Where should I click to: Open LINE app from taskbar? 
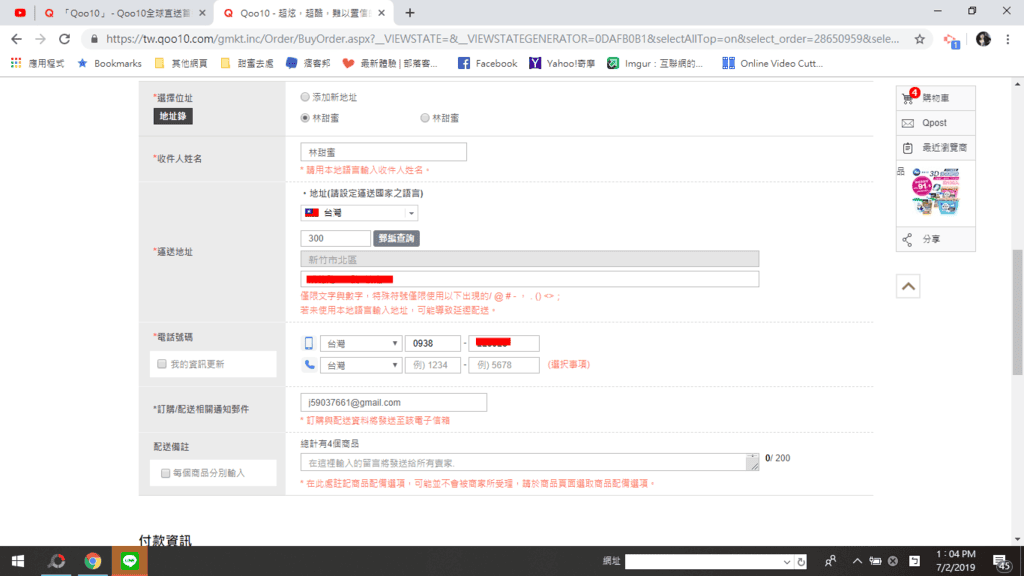click(x=129, y=561)
